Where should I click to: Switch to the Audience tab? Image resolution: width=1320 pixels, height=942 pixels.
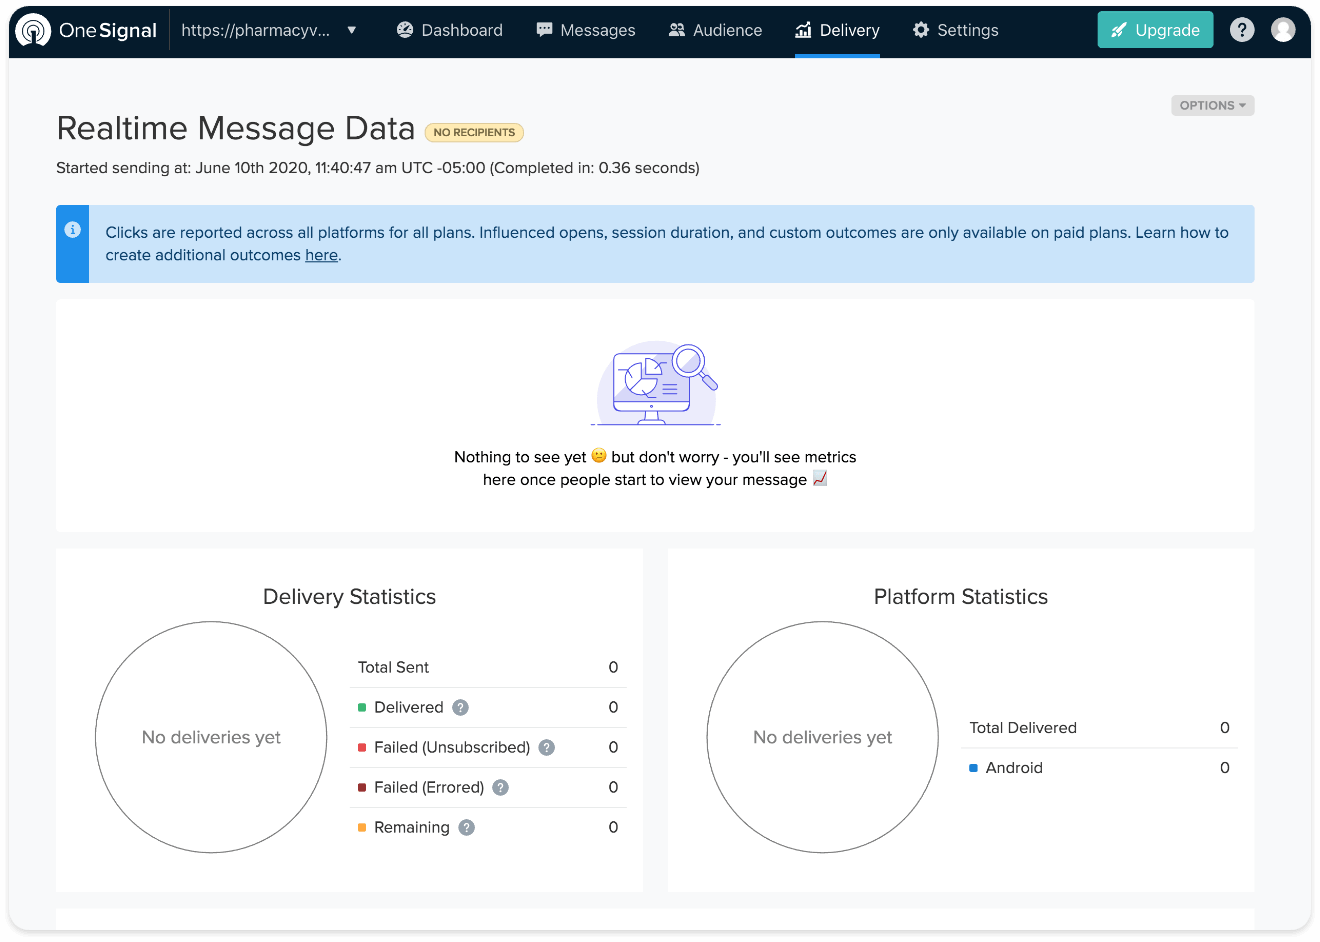point(715,30)
